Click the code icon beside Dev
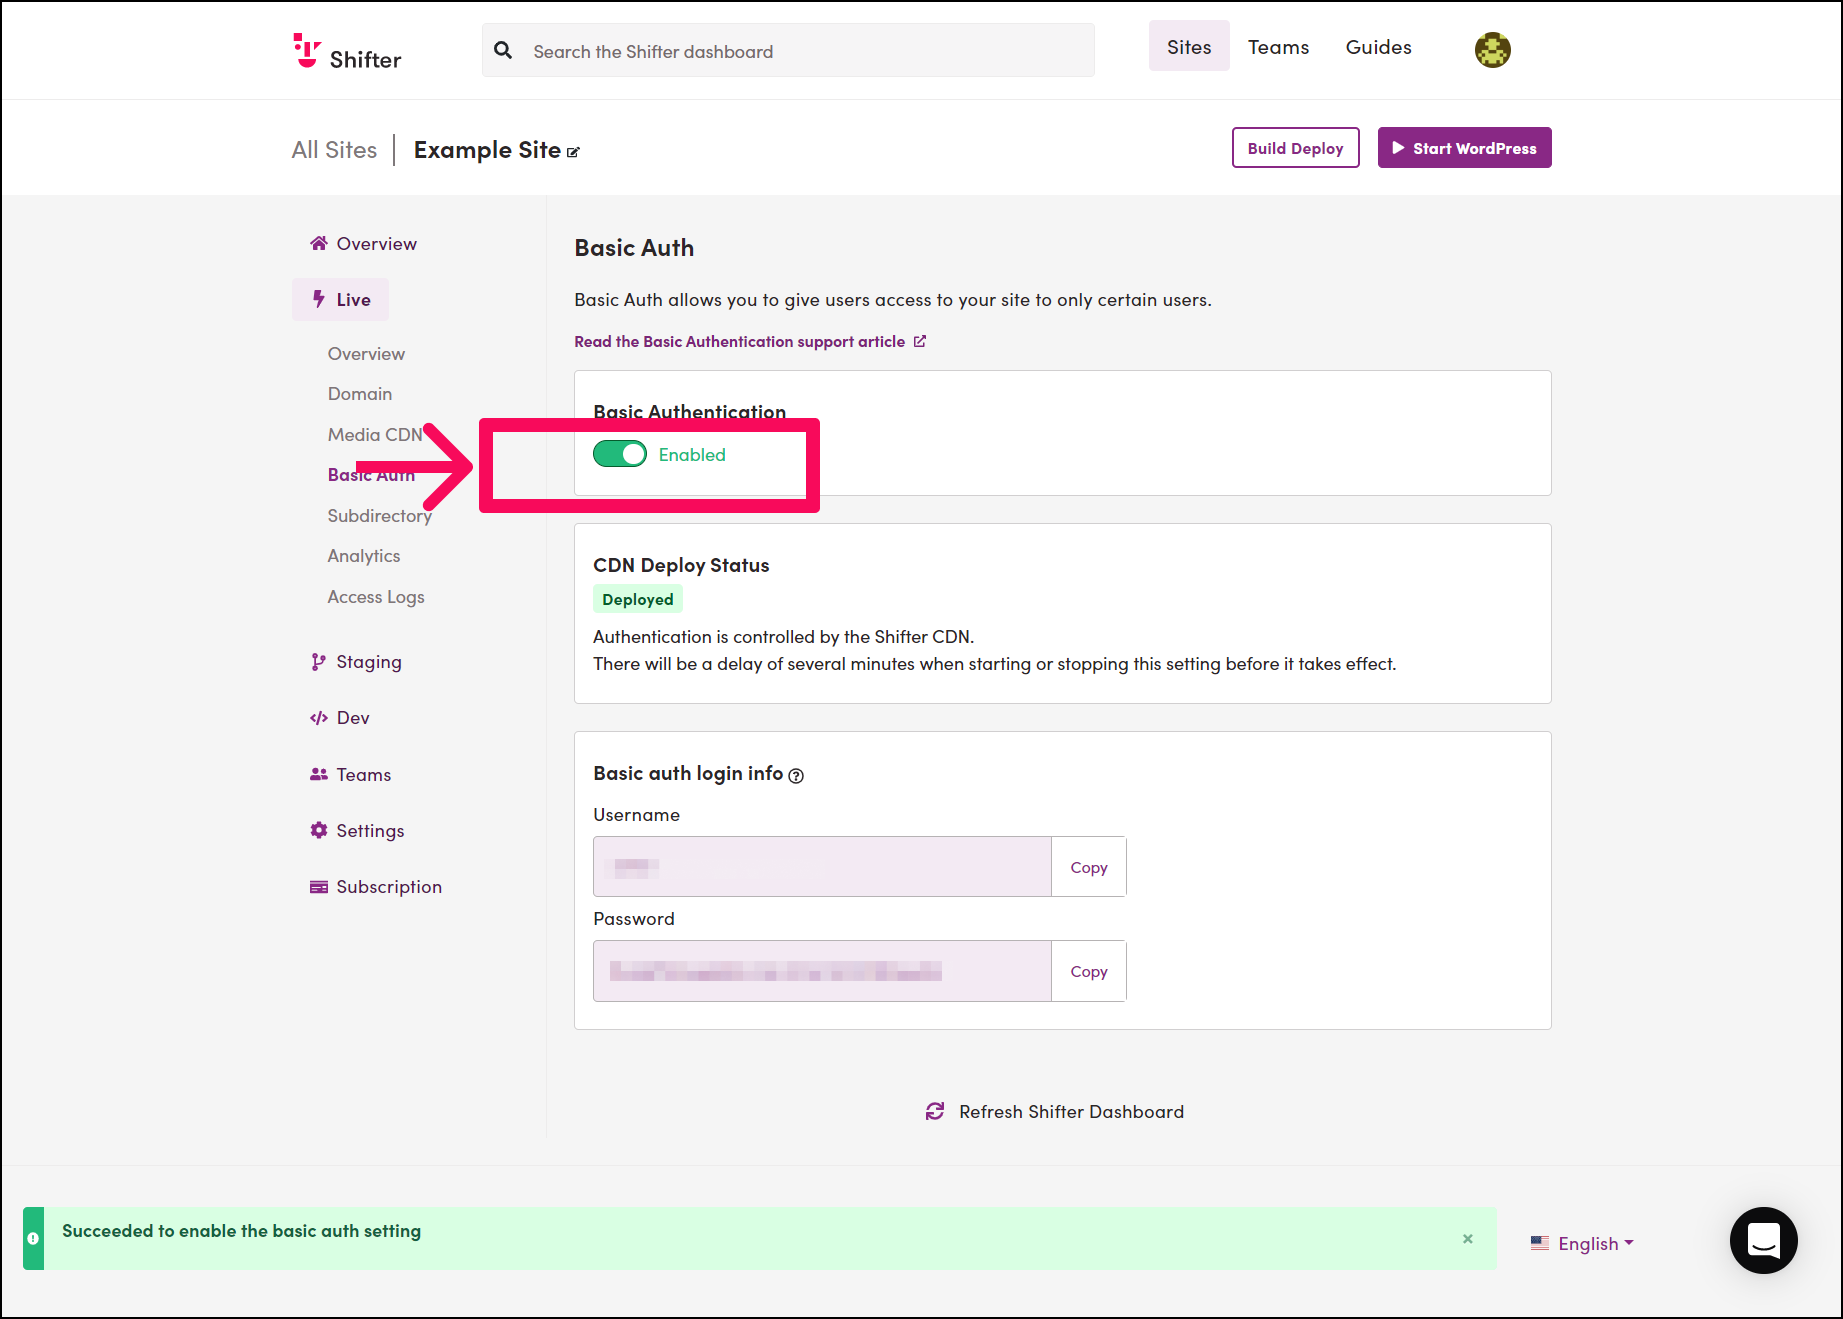 [319, 718]
